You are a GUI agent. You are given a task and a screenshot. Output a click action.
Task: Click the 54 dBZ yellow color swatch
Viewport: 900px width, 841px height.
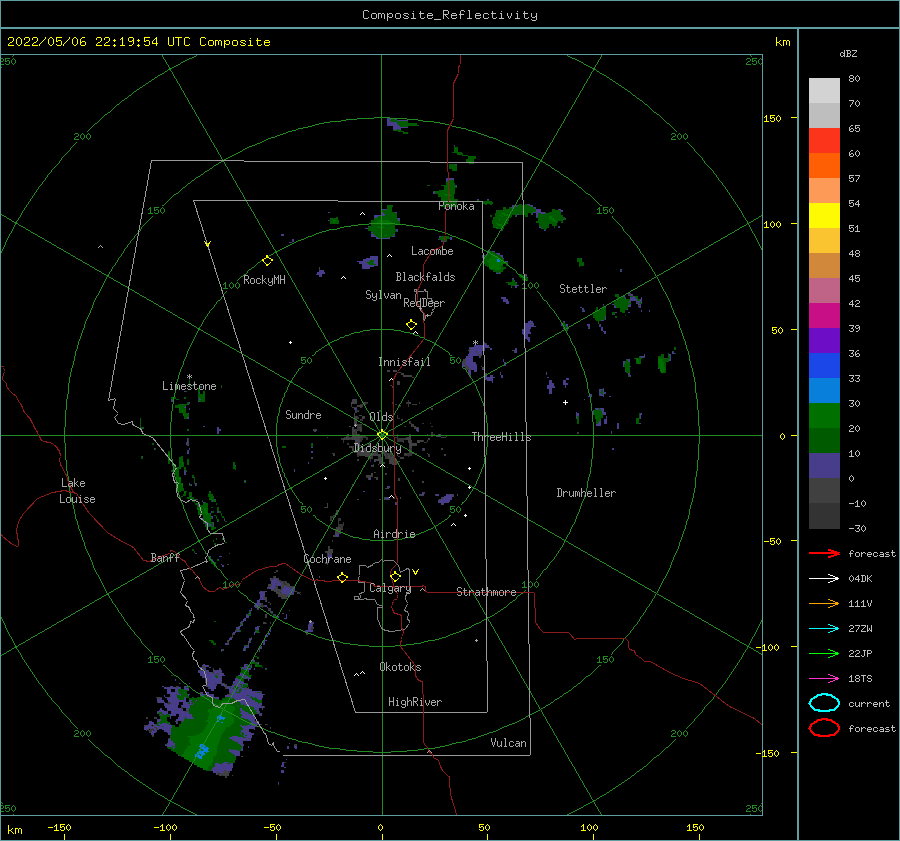[824, 215]
